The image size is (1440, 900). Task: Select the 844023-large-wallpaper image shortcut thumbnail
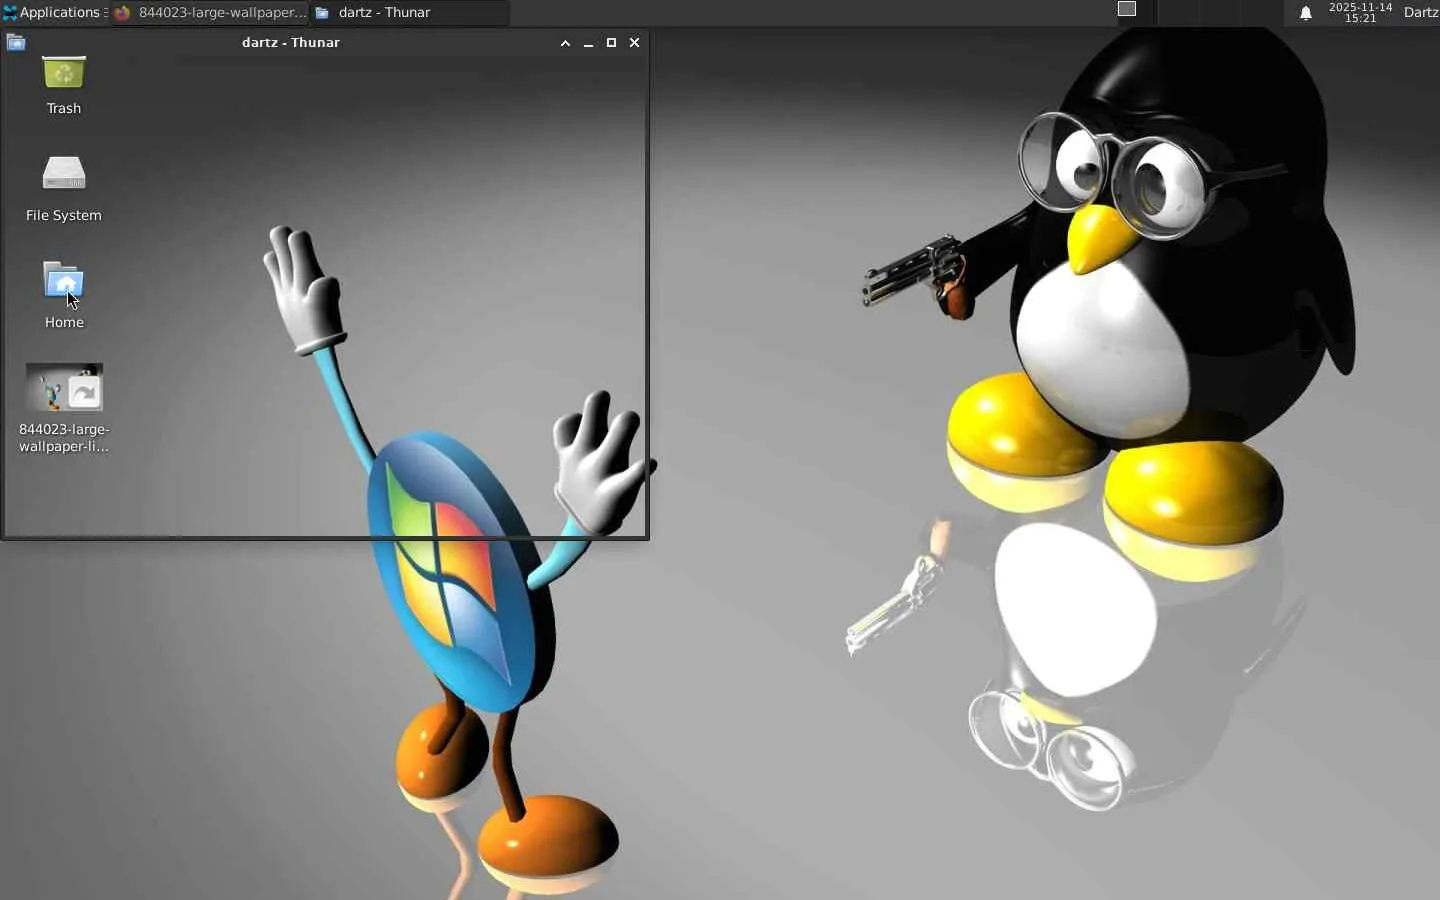(x=64, y=387)
